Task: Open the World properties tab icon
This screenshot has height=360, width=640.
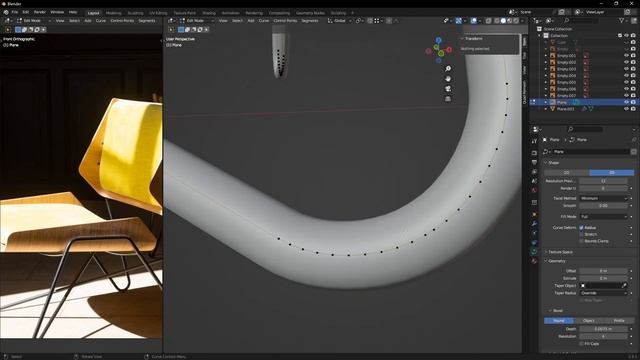Action: 534,191
